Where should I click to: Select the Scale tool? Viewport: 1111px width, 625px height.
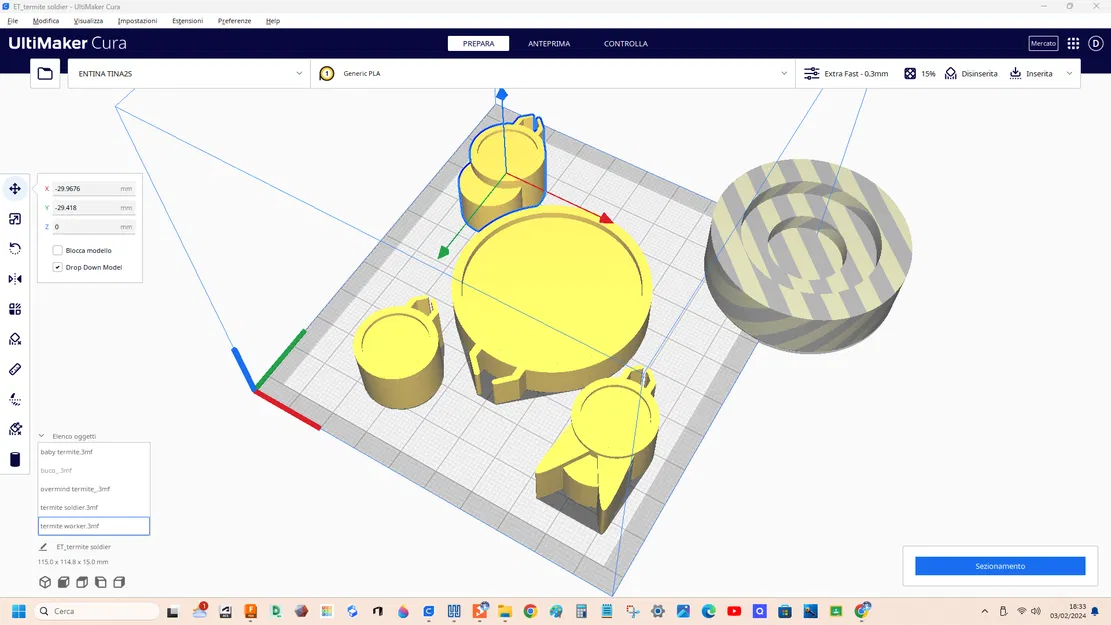point(14,218)
